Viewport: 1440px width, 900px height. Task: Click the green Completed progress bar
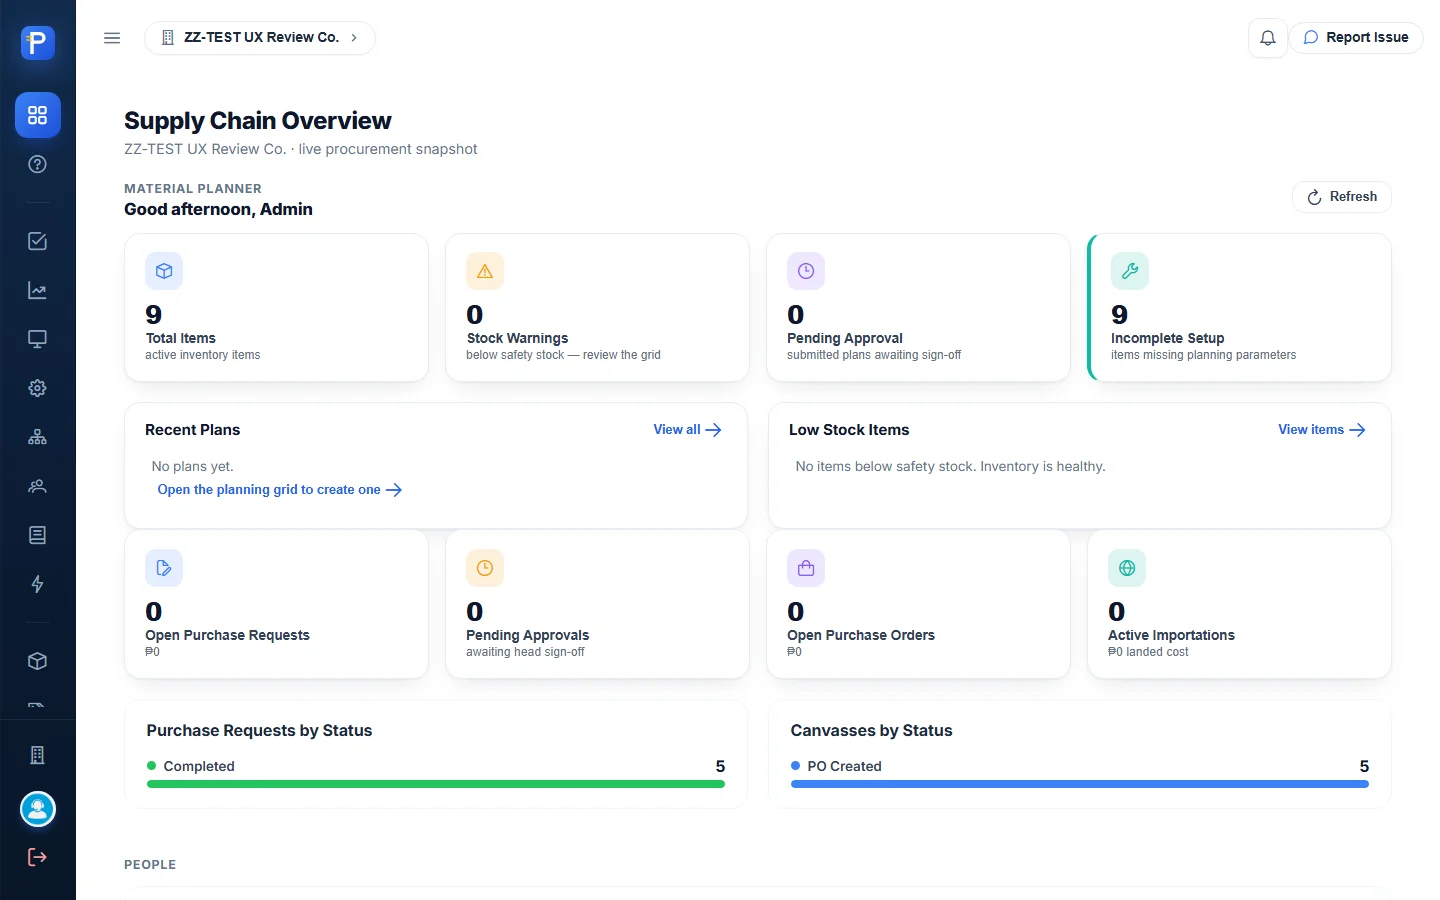[436, 784]
